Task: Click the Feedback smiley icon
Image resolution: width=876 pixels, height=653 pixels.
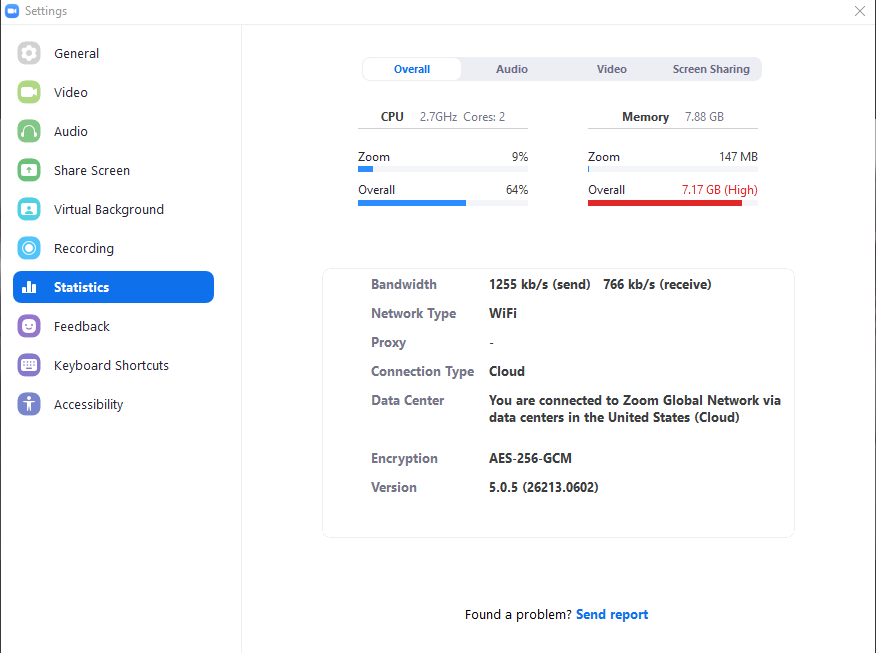Action: point(29,326)
